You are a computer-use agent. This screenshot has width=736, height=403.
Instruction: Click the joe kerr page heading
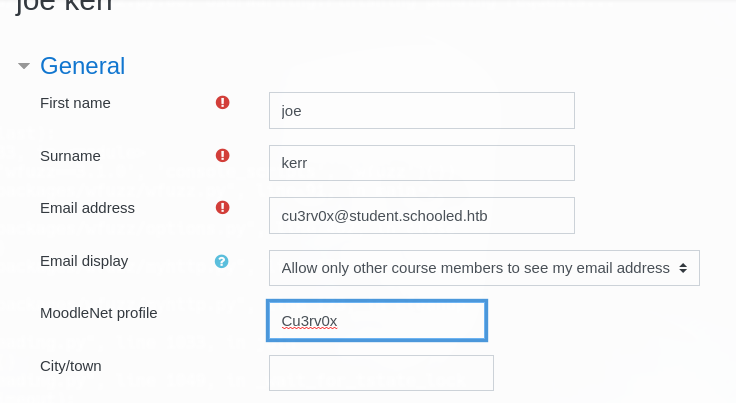pyautogui.click(x=64, y=6)
